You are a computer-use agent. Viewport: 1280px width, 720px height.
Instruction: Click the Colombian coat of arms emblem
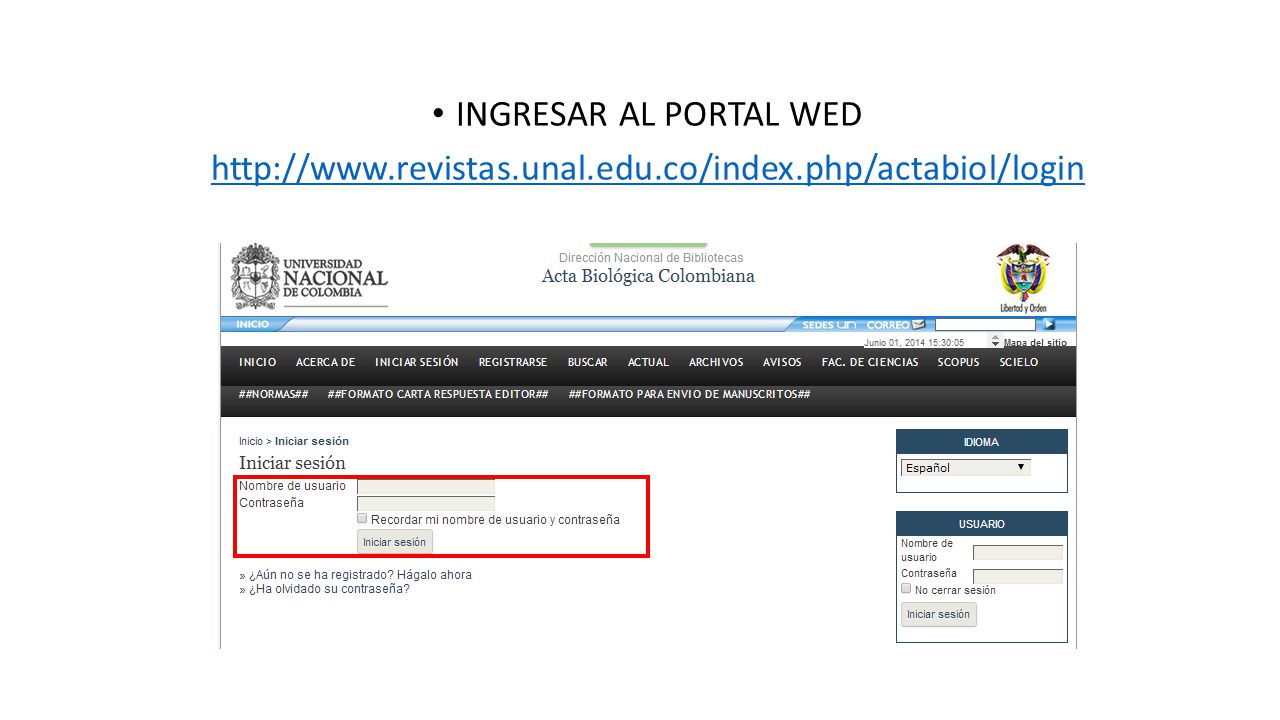click(x=1023, y=278)
